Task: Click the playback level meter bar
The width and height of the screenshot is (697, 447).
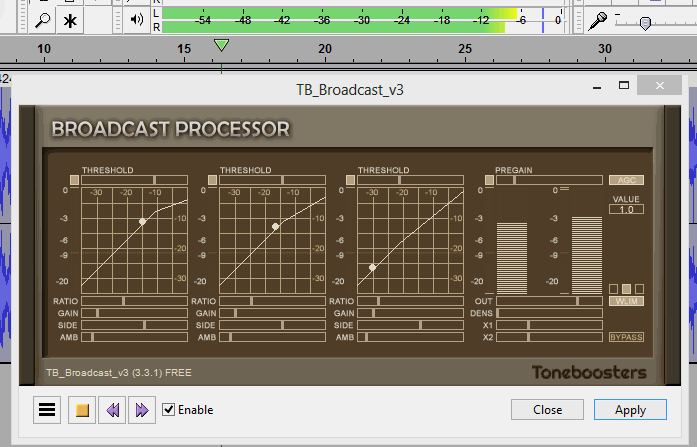Action: click(x=362, y=20)
